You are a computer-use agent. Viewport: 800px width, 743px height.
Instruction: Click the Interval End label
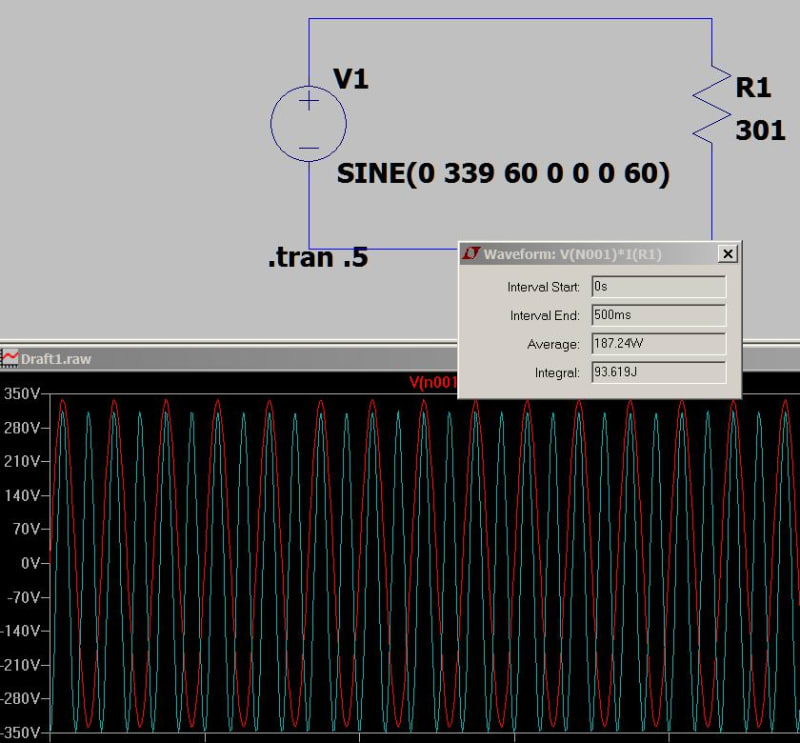click(x=545, y=316)
